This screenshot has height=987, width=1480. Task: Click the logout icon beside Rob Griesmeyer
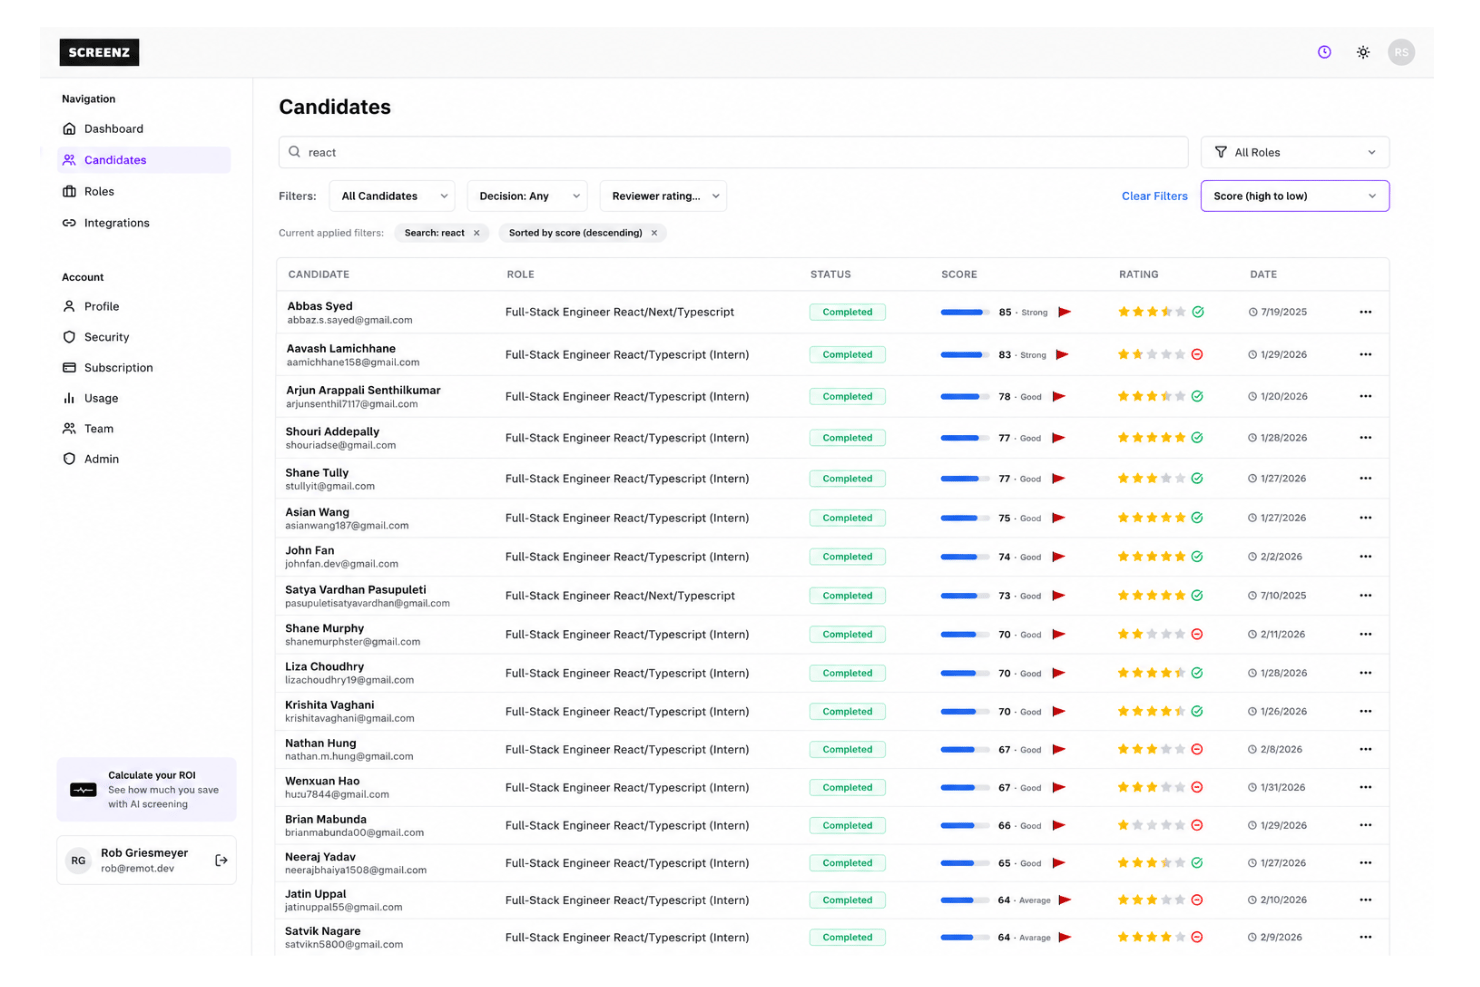click(x=221, y=860)
